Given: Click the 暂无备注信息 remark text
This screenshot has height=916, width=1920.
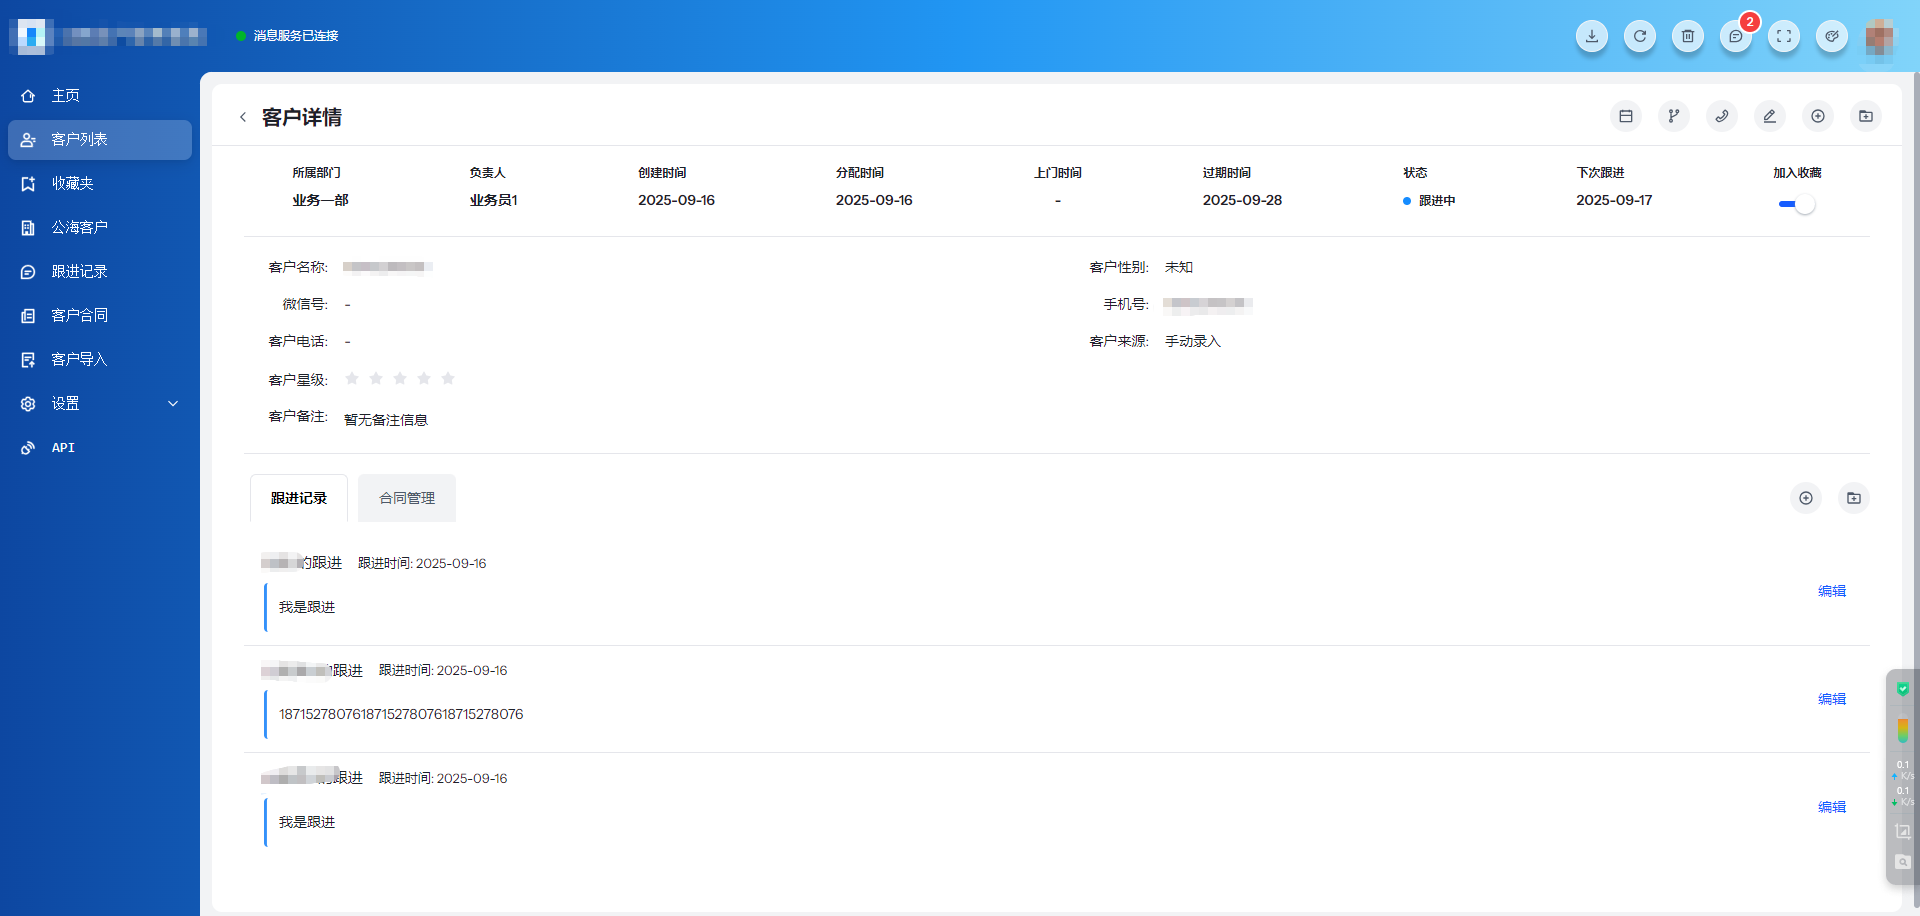Looking at the screenshot, I should point(386,420).
